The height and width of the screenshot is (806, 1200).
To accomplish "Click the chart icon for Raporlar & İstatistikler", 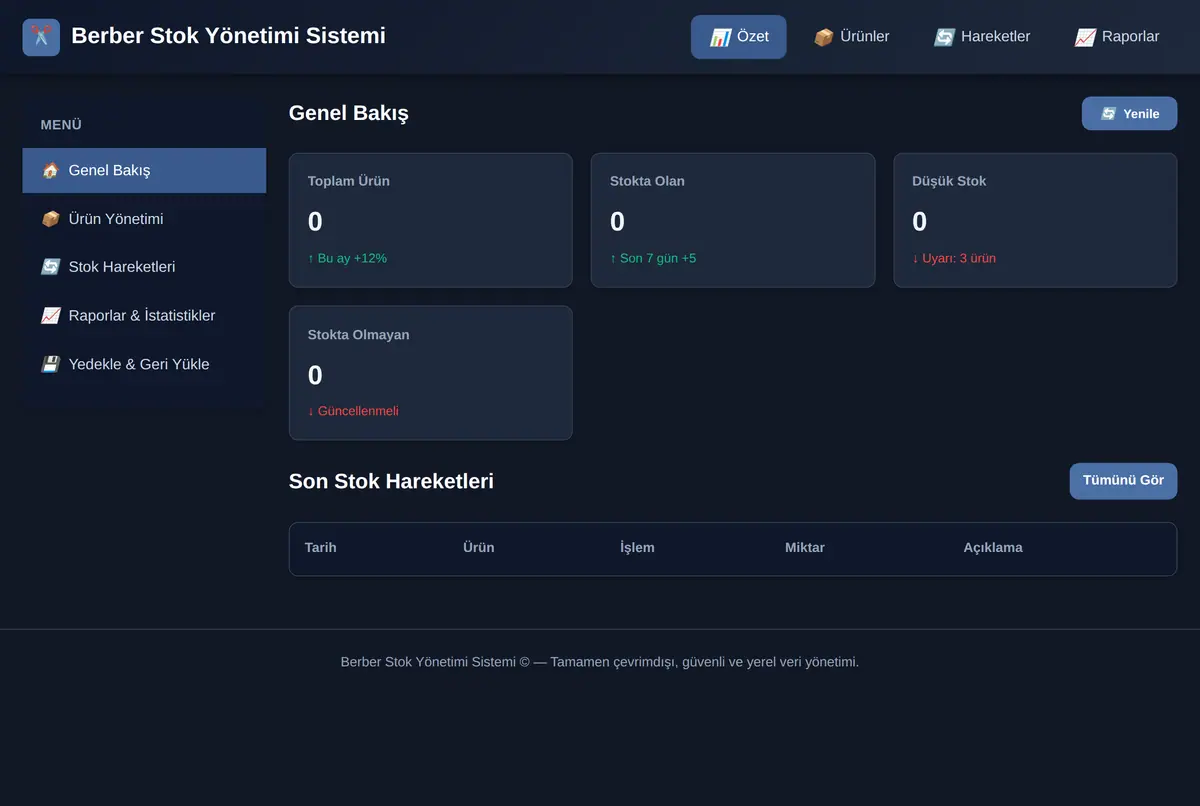I will coord(50,316).
